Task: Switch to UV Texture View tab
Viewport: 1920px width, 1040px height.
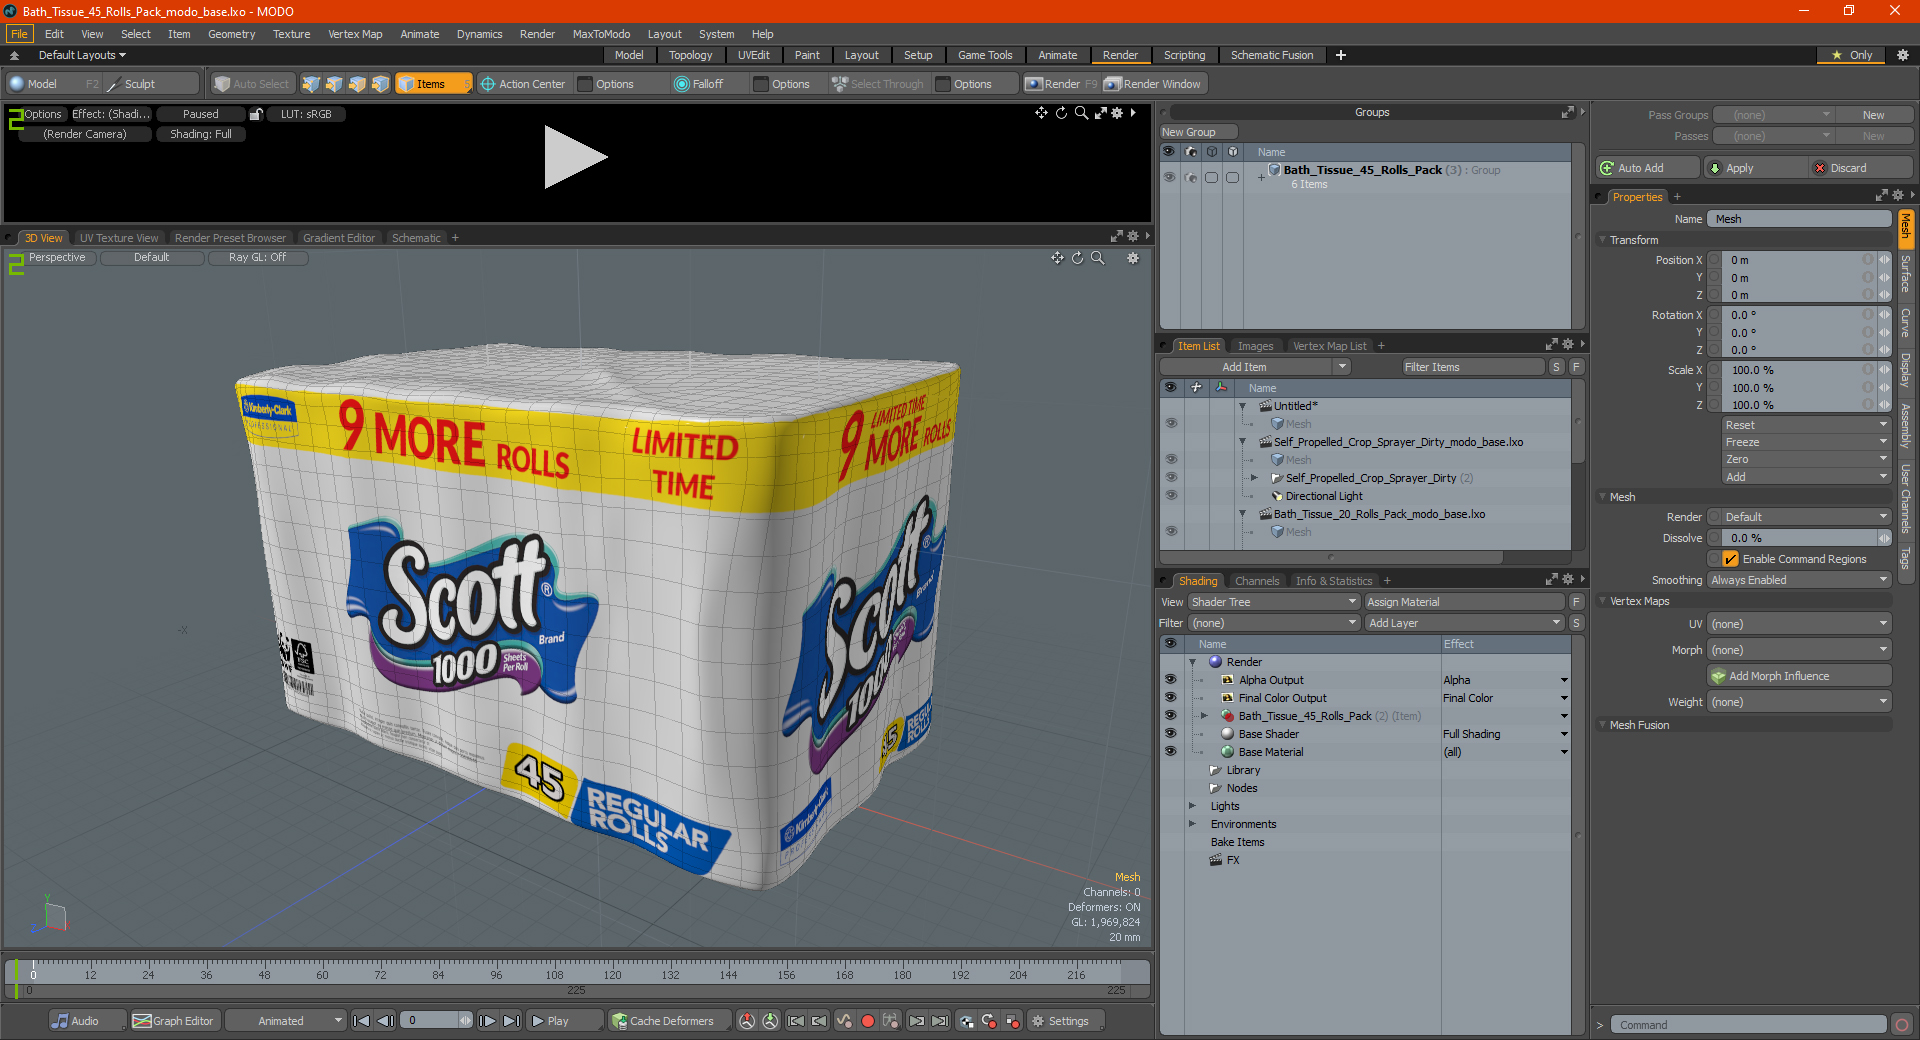Action: [x=119, y=238]
